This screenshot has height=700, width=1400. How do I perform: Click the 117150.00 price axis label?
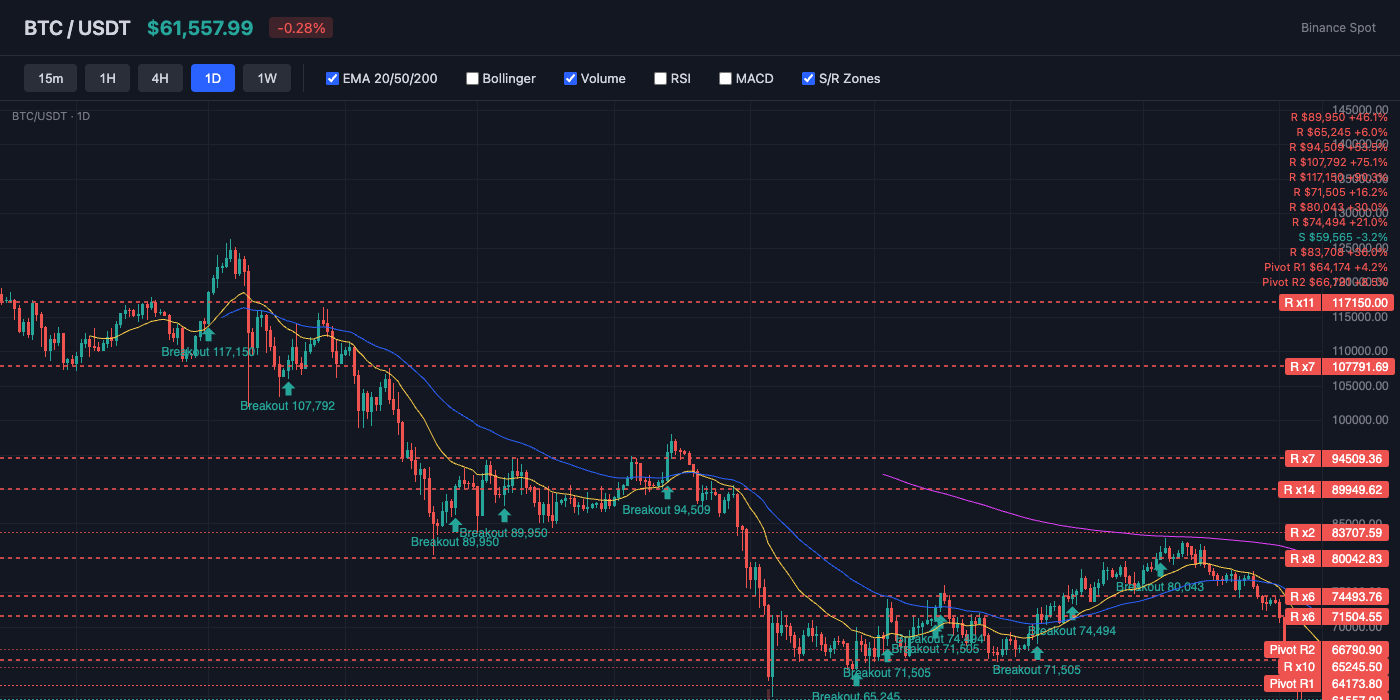(x=1359, y=302)
